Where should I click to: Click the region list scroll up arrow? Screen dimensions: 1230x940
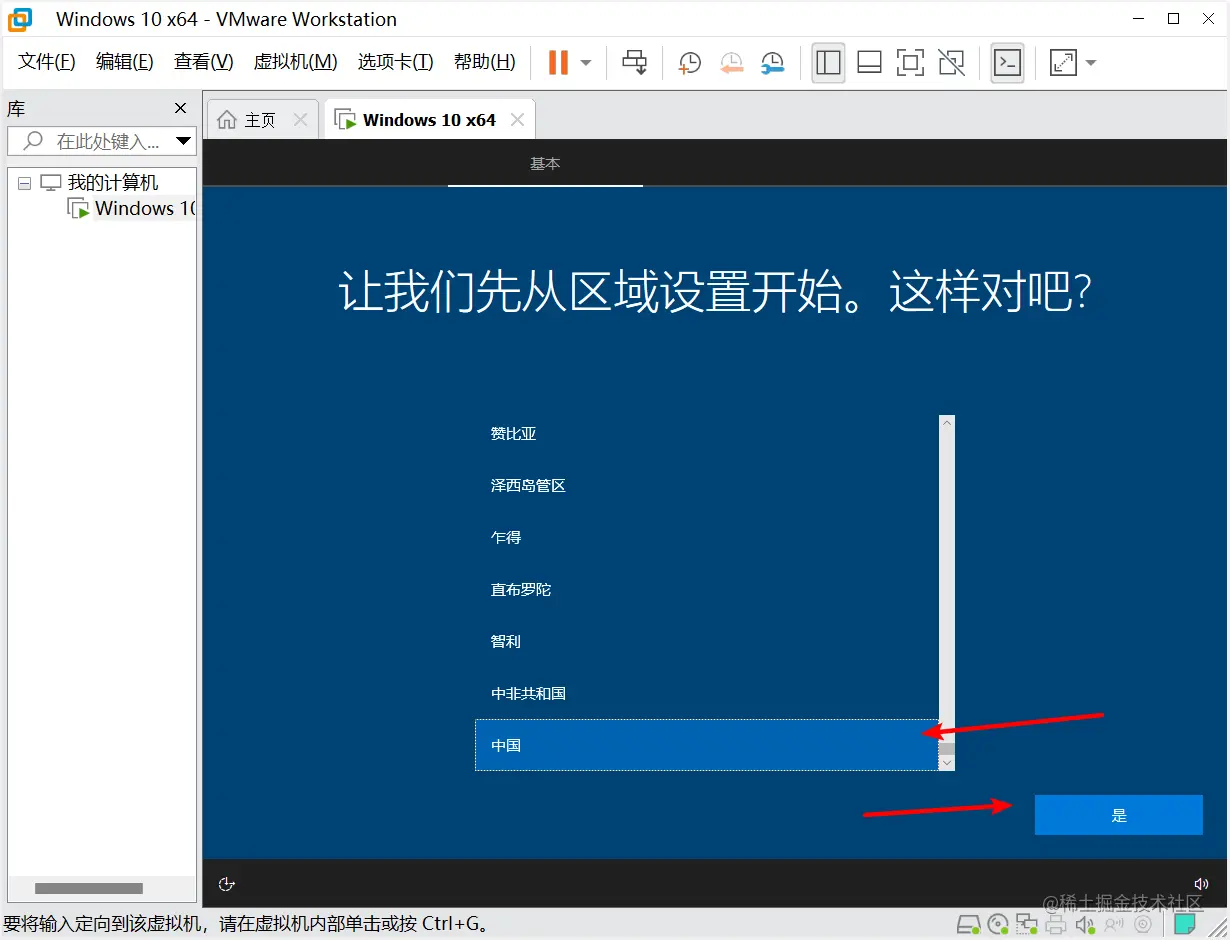[x=947, y=423]
